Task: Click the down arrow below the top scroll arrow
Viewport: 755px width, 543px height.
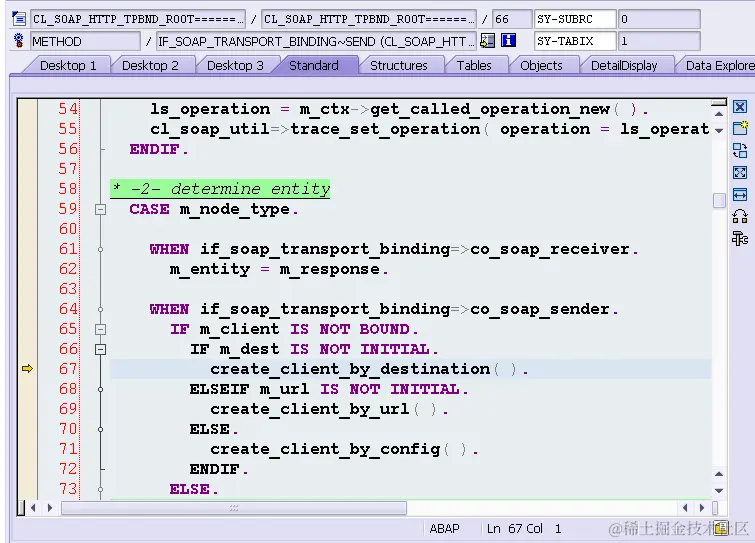Action: click(719, 130)
